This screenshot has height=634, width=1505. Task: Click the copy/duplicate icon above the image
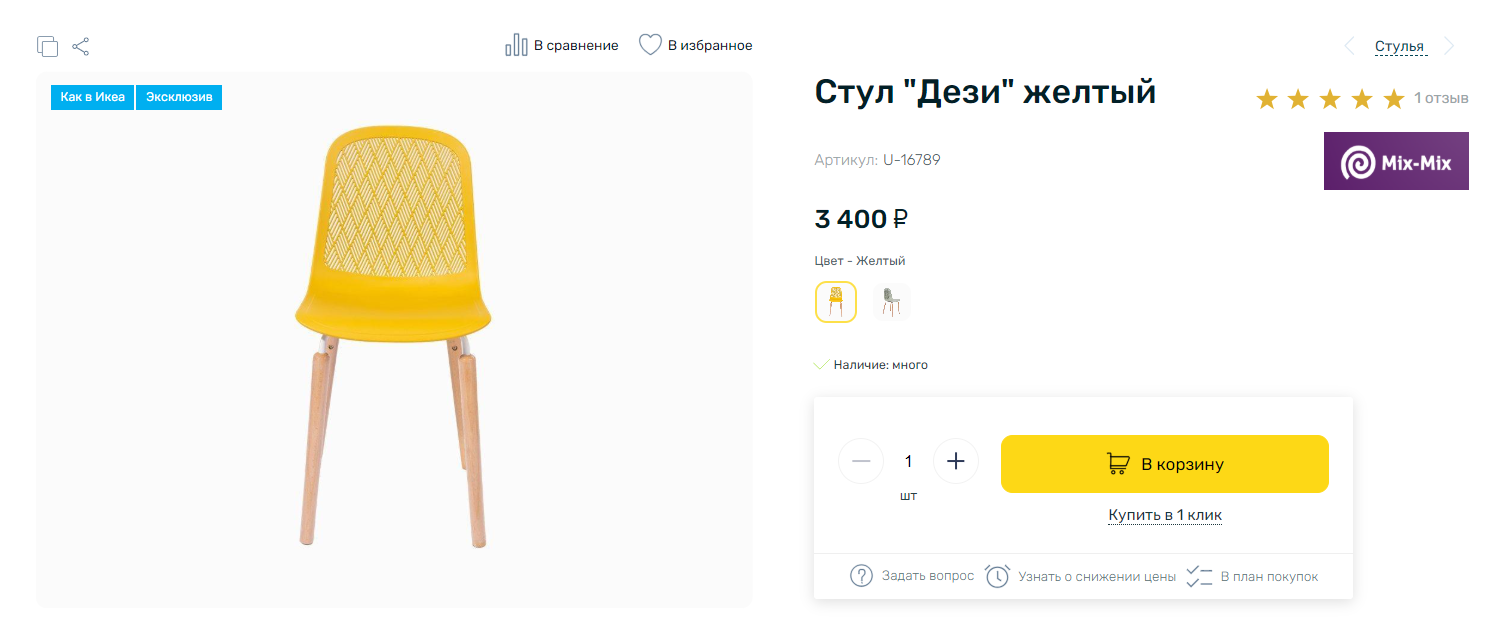click(x=47, y=46)
